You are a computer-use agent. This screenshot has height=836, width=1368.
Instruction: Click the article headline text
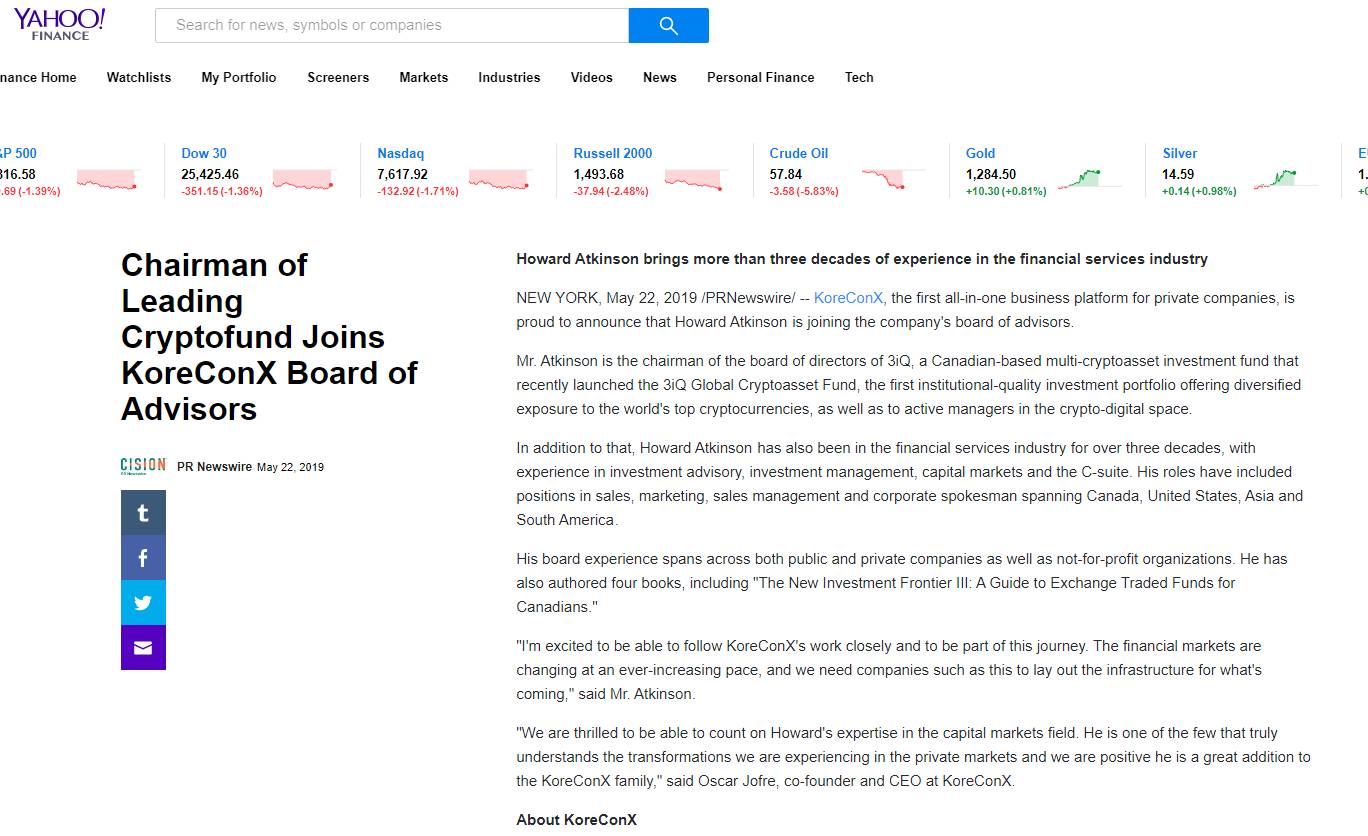click(x=270, y=337)
